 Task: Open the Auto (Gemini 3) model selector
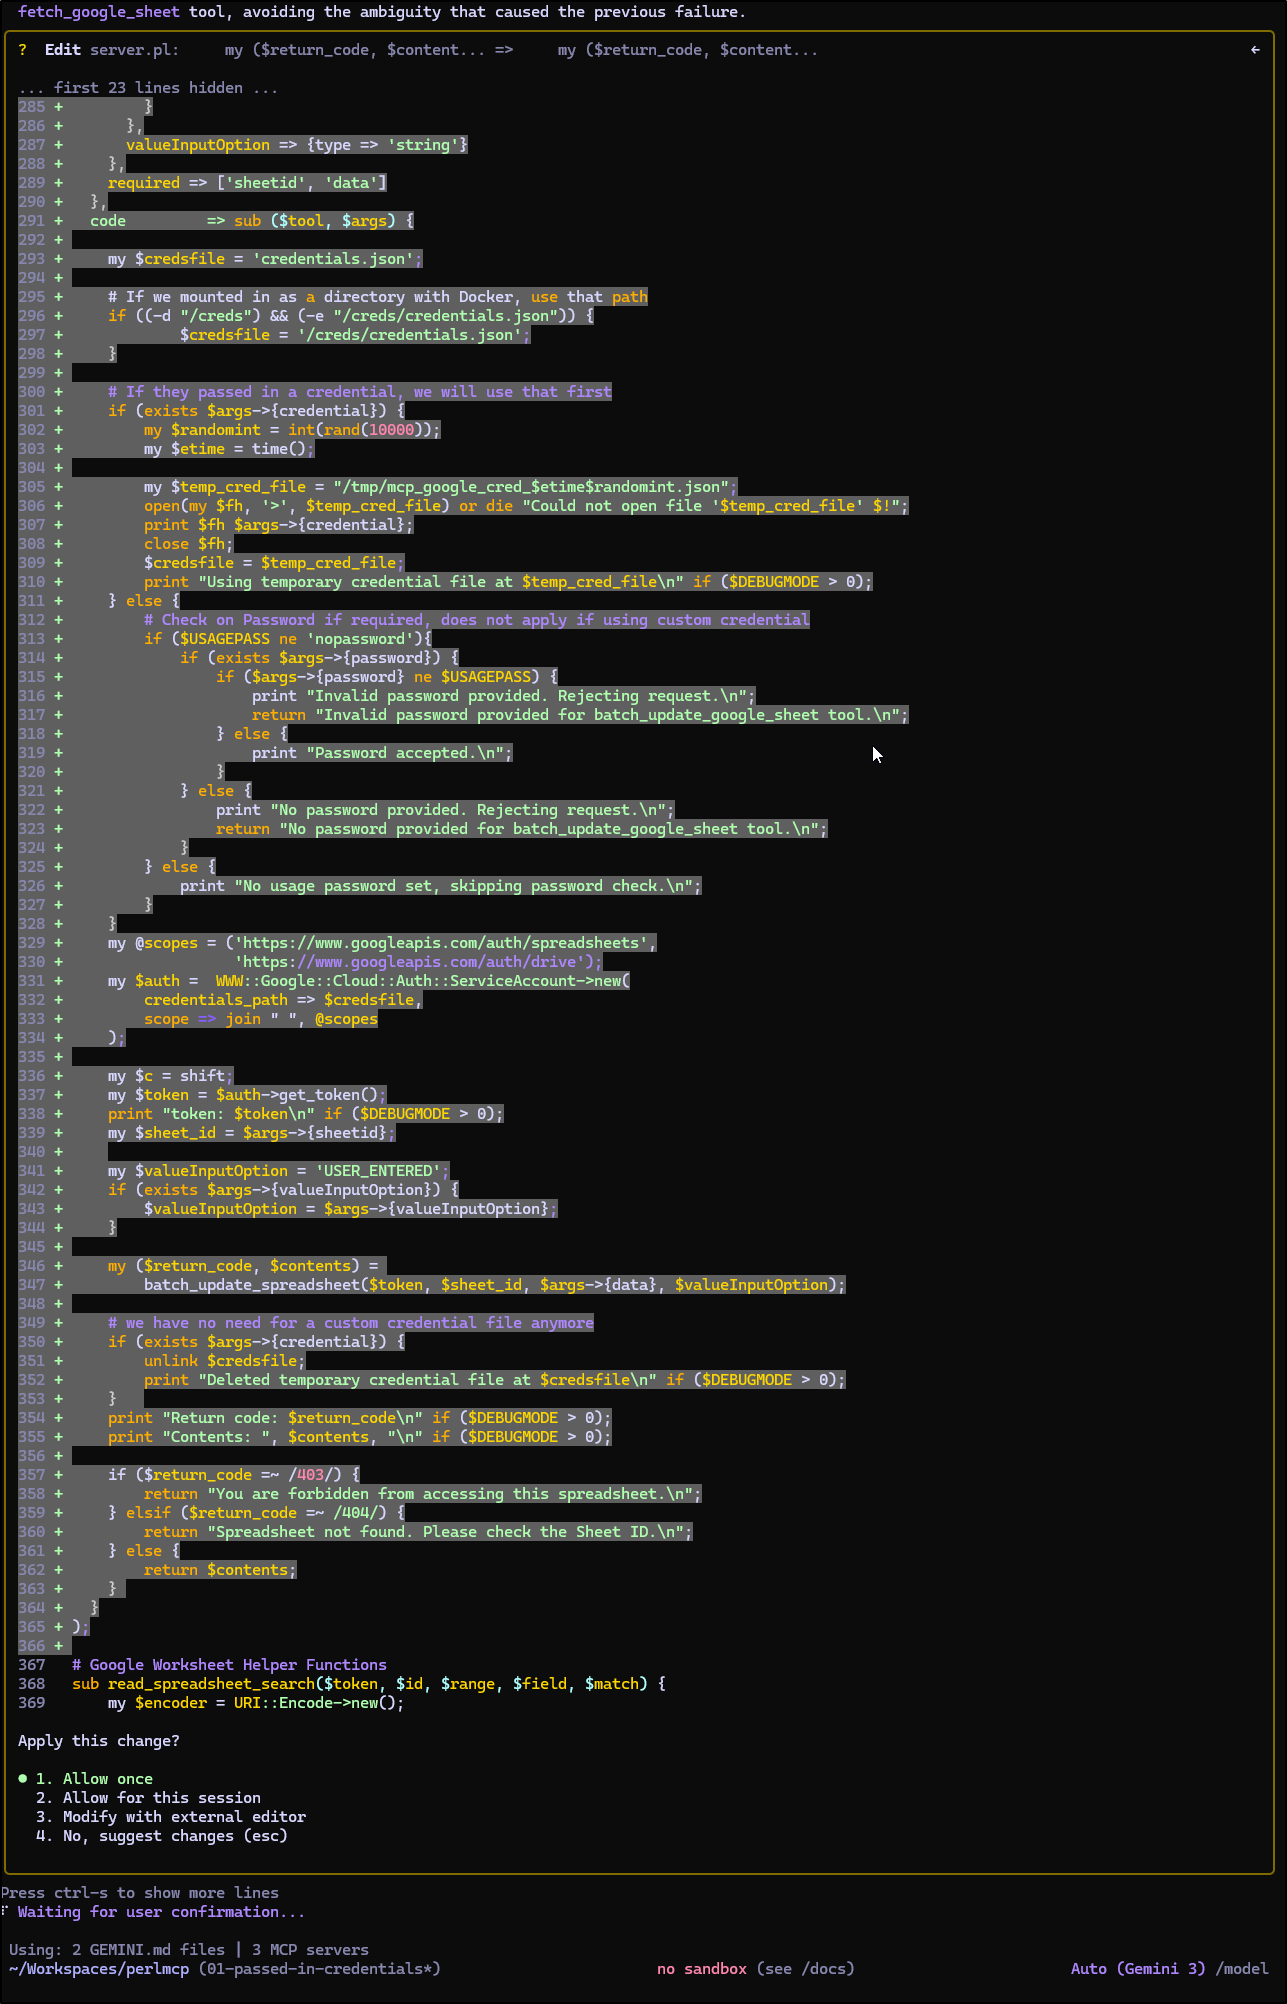(x=1137, y=1969)
